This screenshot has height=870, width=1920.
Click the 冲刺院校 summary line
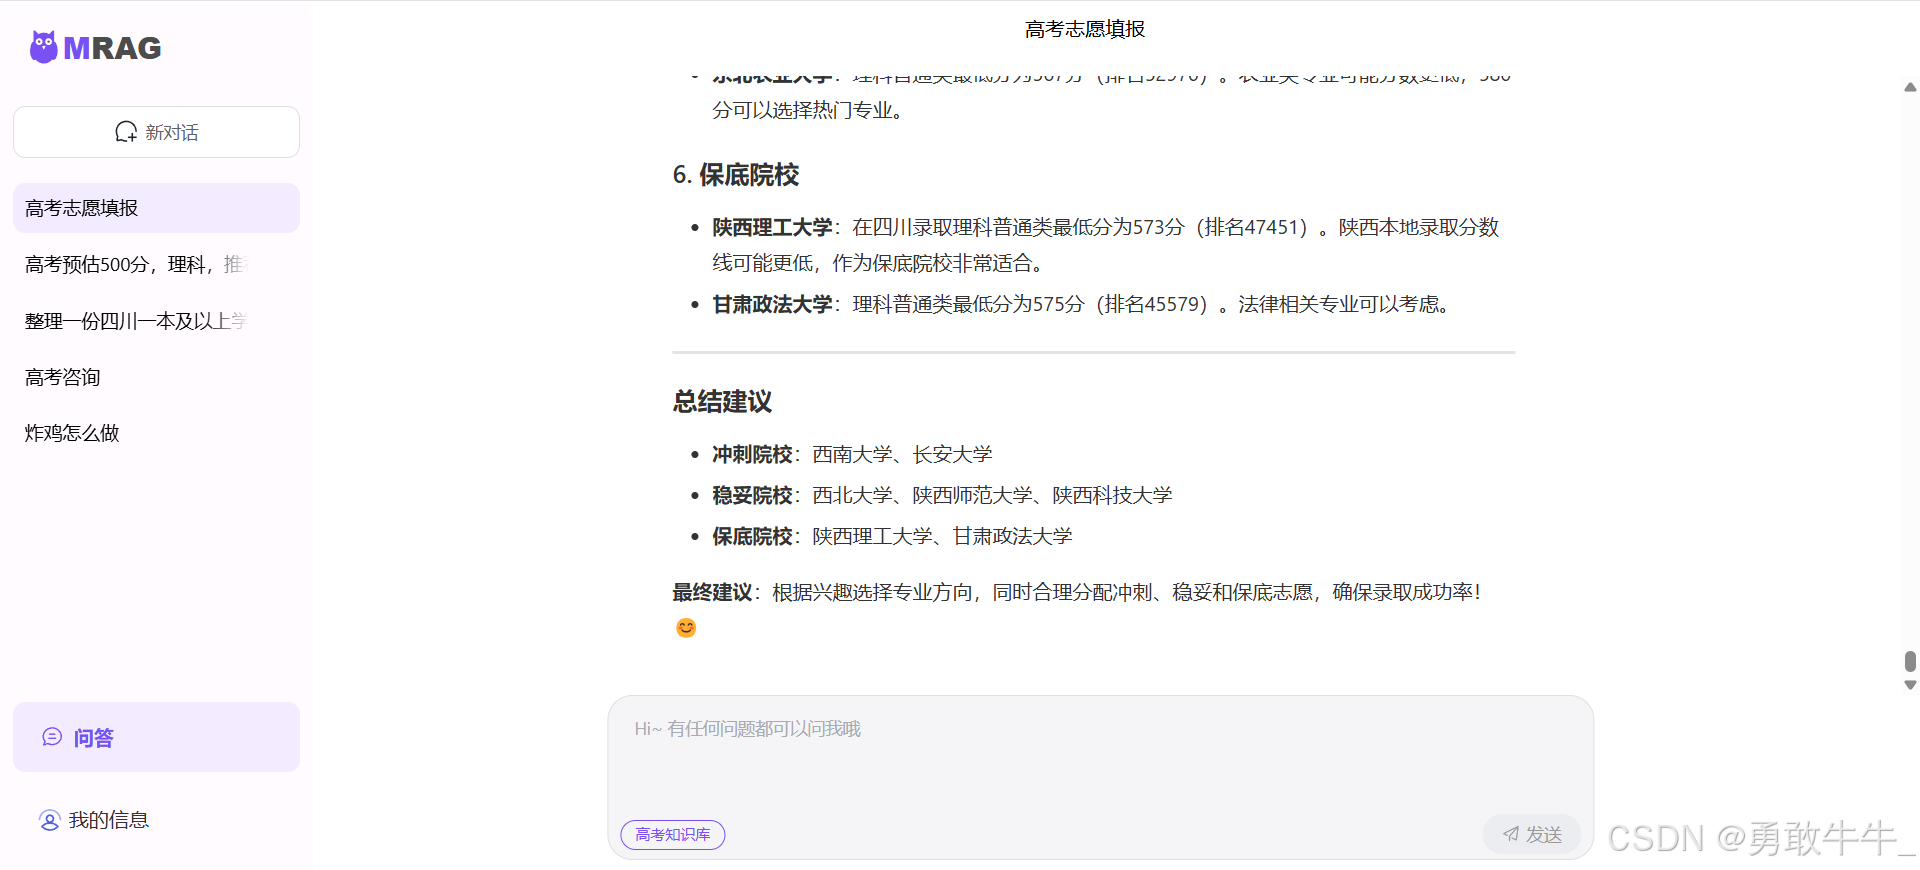tap(852, 454)
